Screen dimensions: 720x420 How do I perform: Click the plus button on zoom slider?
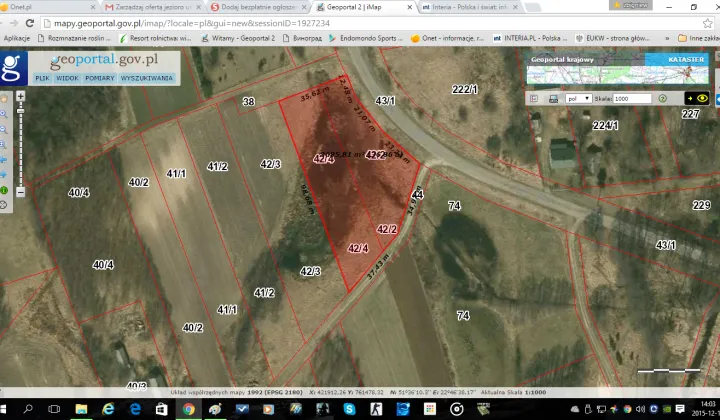click(x=20, y=96)
